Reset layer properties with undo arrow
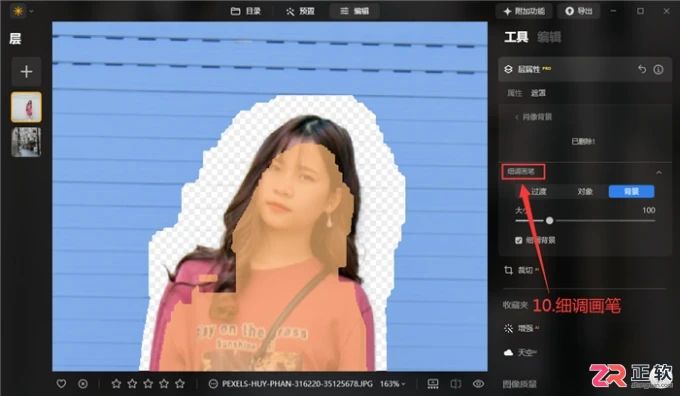 [x=642, y=69]
